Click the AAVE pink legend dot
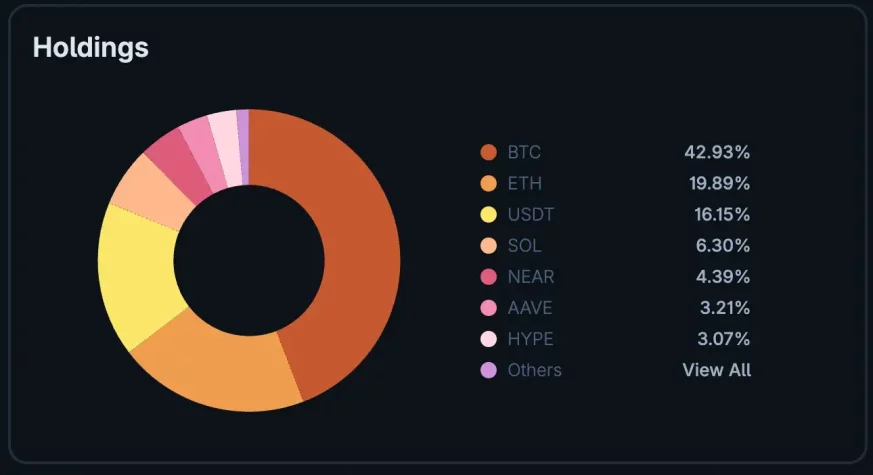 coord(489,308)
